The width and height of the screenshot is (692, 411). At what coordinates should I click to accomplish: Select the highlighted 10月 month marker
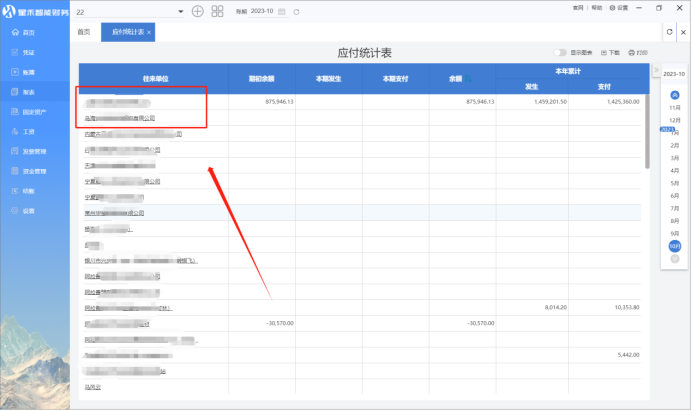click(675, 246)
